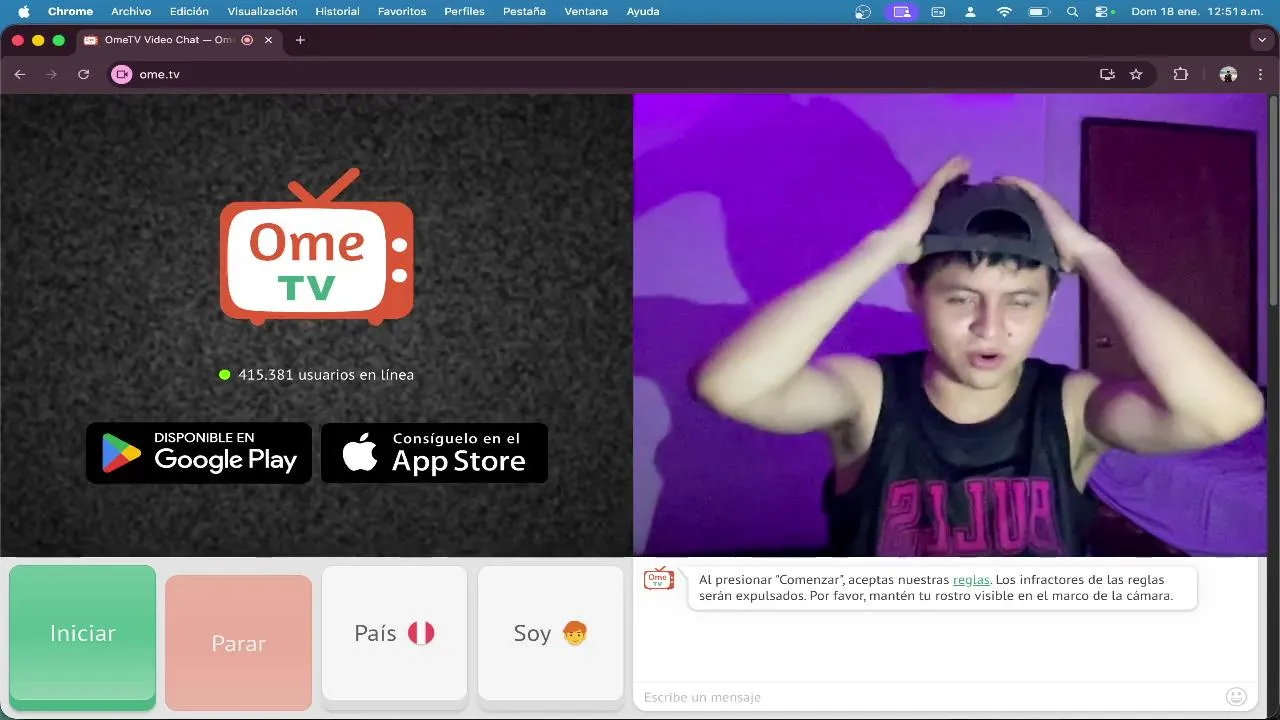
Task: Open the App Store download badge
Action: (434, 453)
